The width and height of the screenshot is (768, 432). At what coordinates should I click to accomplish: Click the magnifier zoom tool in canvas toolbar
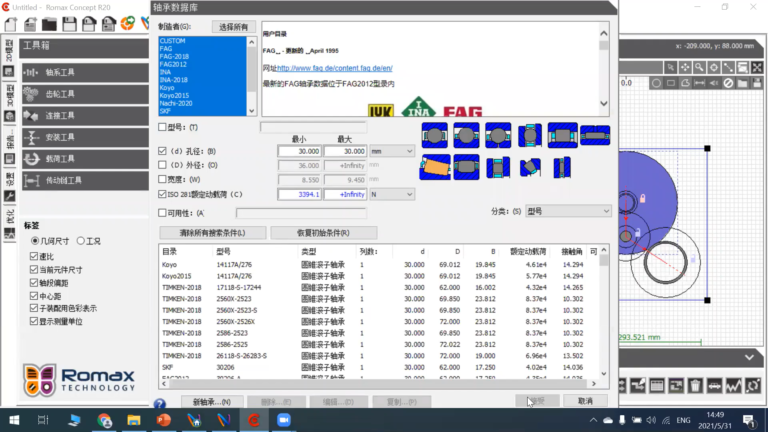point(699,68)
